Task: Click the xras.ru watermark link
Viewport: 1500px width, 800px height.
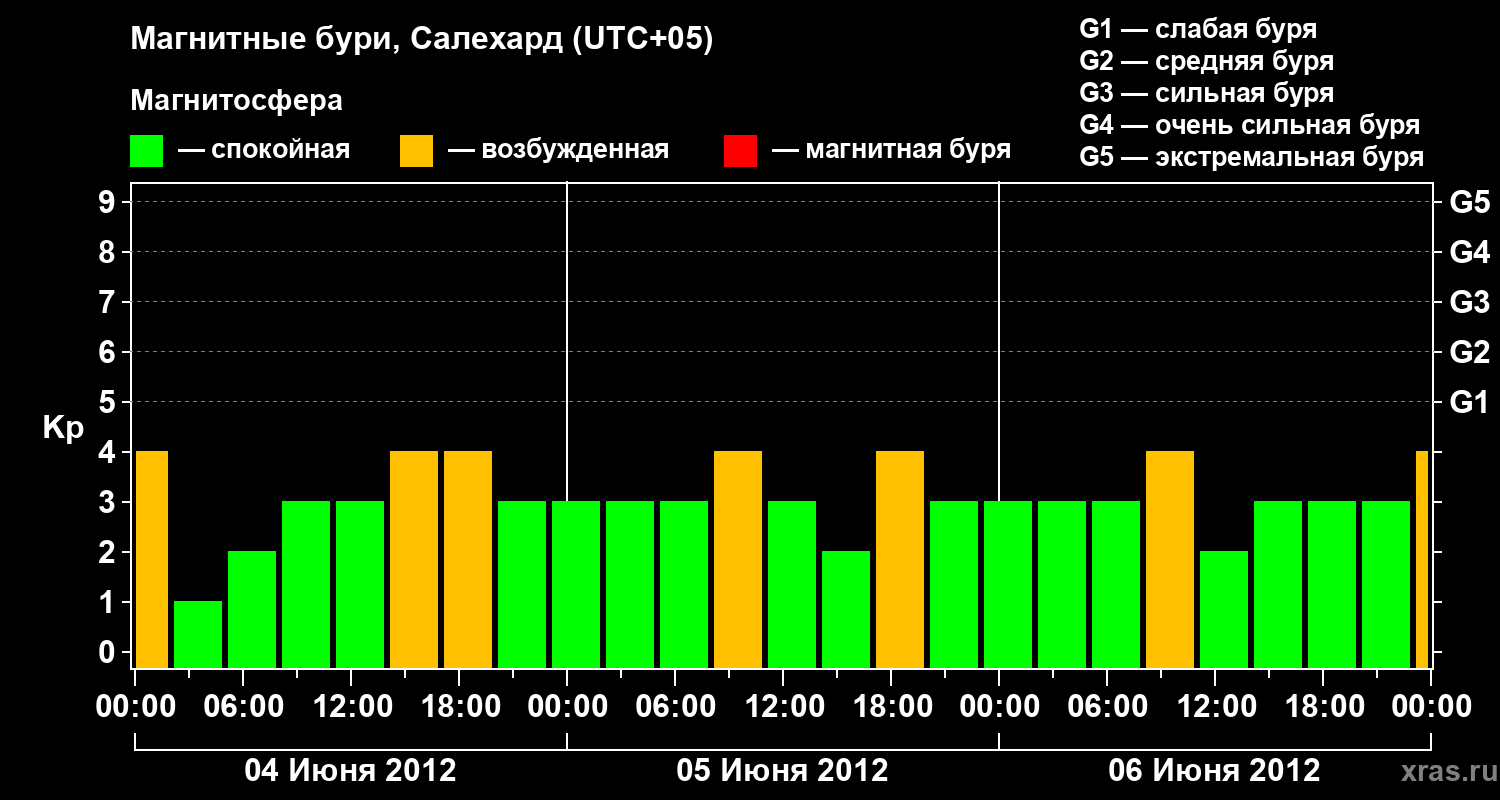Action: [1444, 771]
